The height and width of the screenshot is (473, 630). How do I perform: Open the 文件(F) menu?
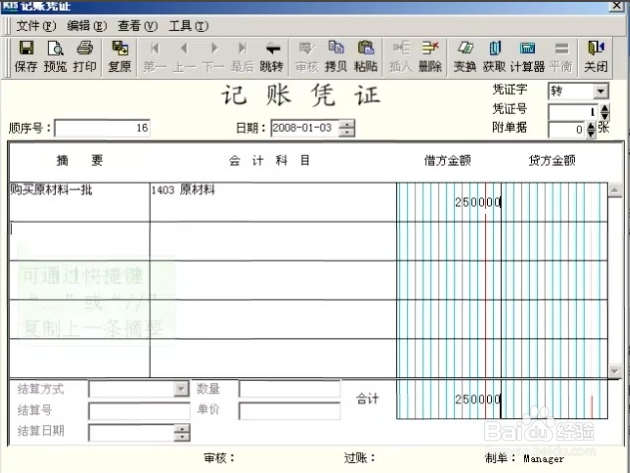[36, 26]
